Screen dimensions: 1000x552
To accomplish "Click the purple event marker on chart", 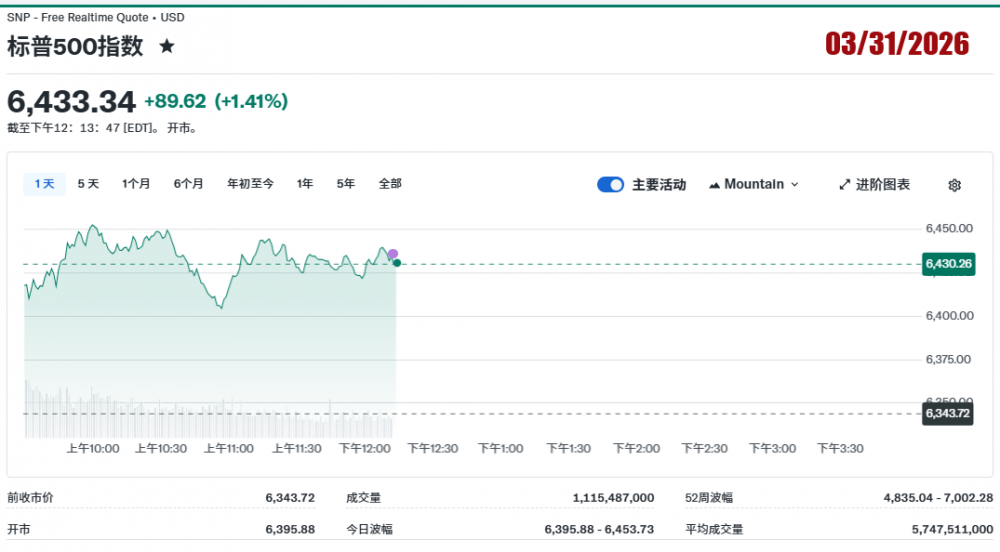I will tap(393, 254).
